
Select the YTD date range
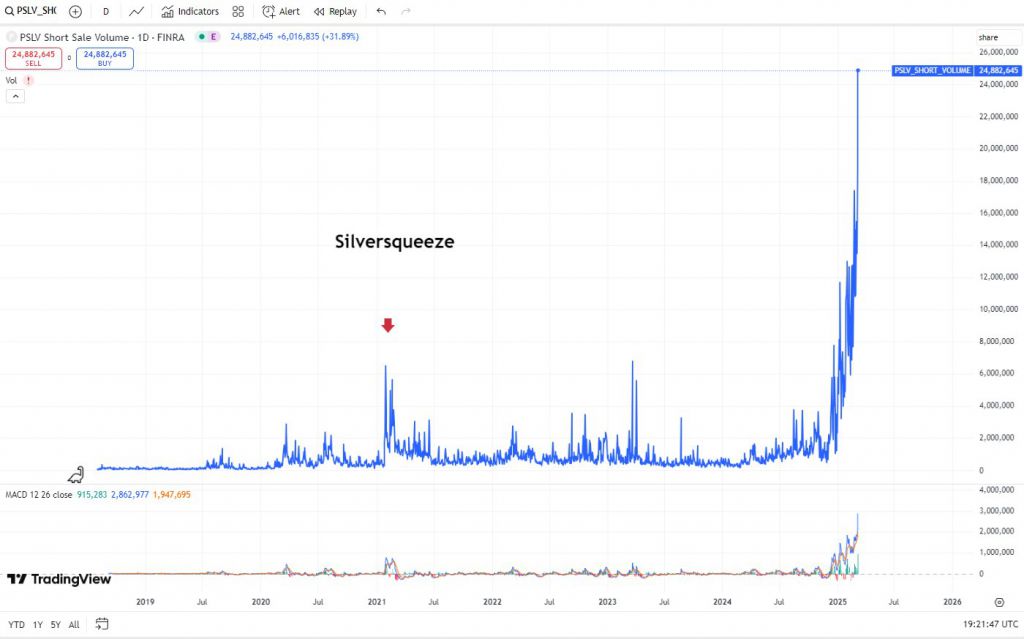16,625
